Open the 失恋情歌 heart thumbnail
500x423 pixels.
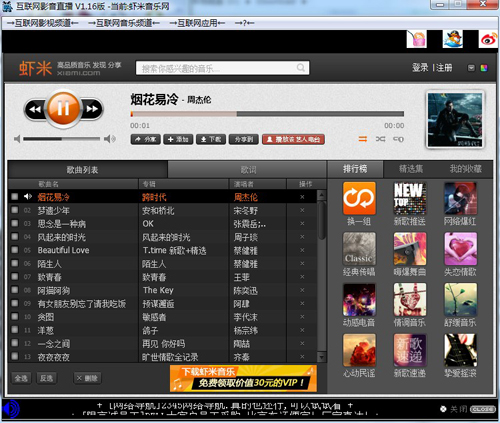pyautogui.click(x=460, y=249)
